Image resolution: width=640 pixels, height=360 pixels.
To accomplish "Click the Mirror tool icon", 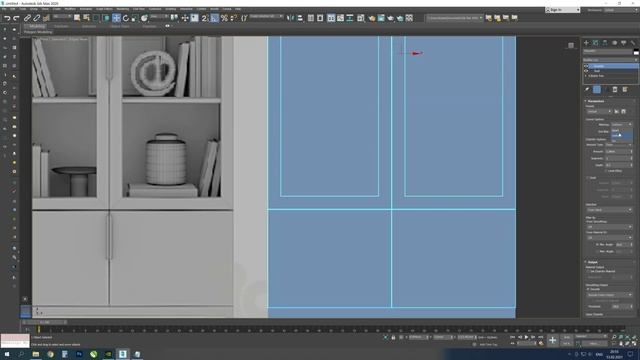I will [290, 18].
